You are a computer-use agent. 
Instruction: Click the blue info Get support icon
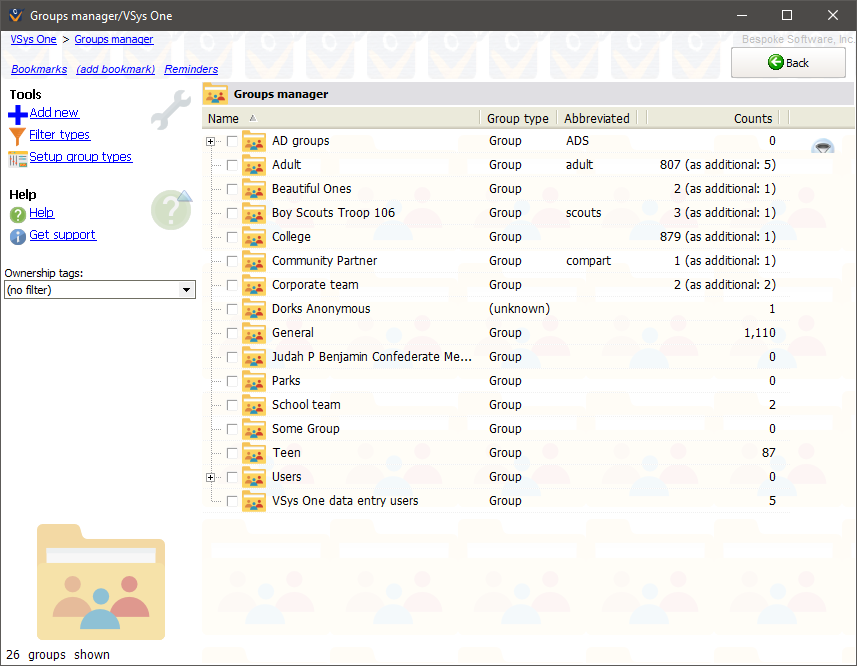pos(17,236)
